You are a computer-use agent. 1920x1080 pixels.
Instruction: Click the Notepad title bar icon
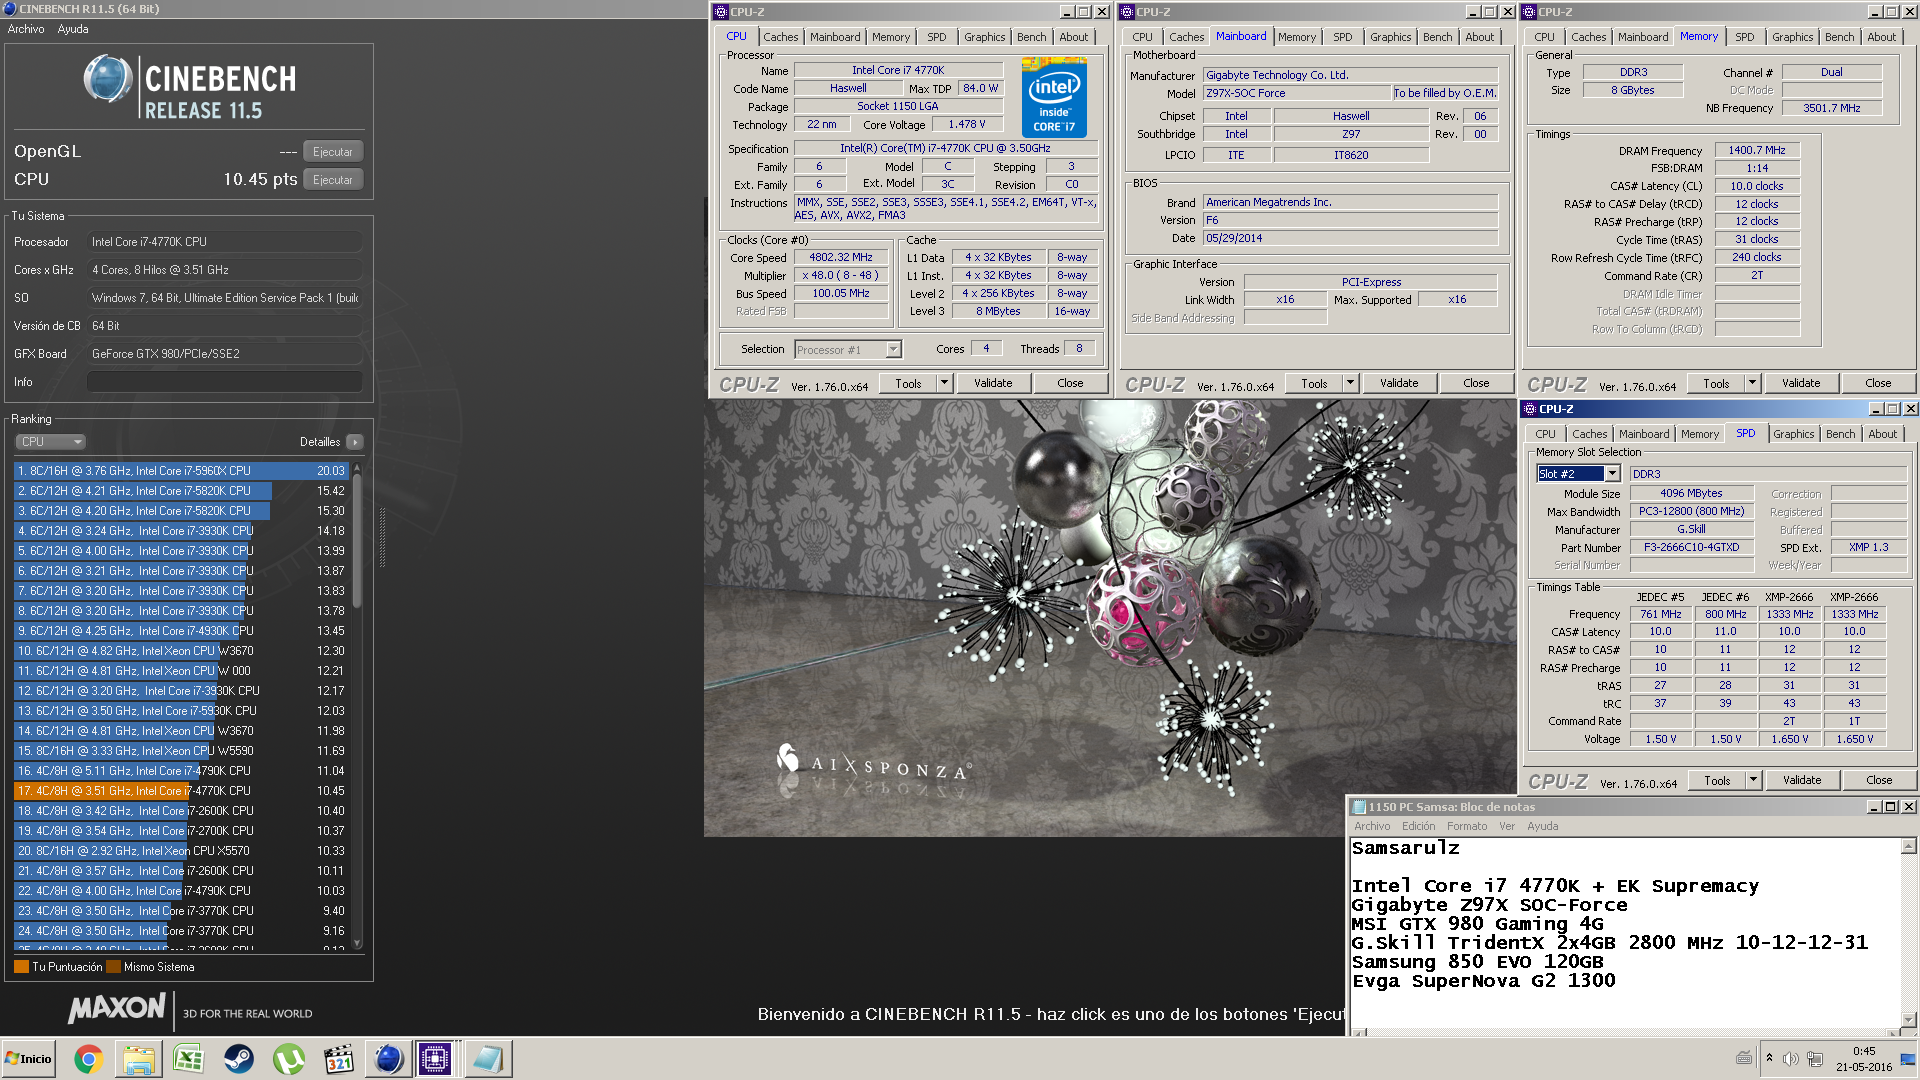pos(1359,807)
